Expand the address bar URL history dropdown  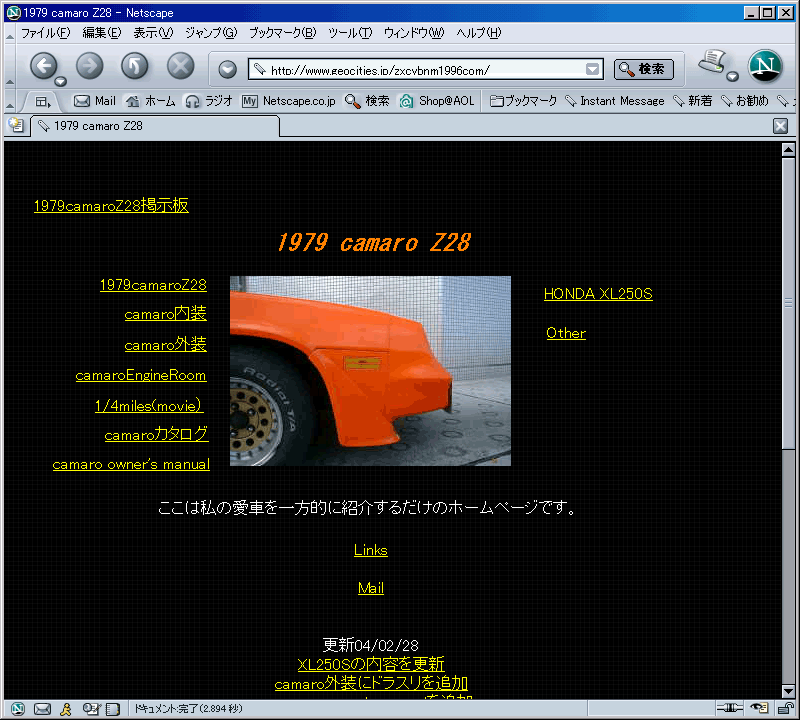pyautogui.click(x=592, y=69)
